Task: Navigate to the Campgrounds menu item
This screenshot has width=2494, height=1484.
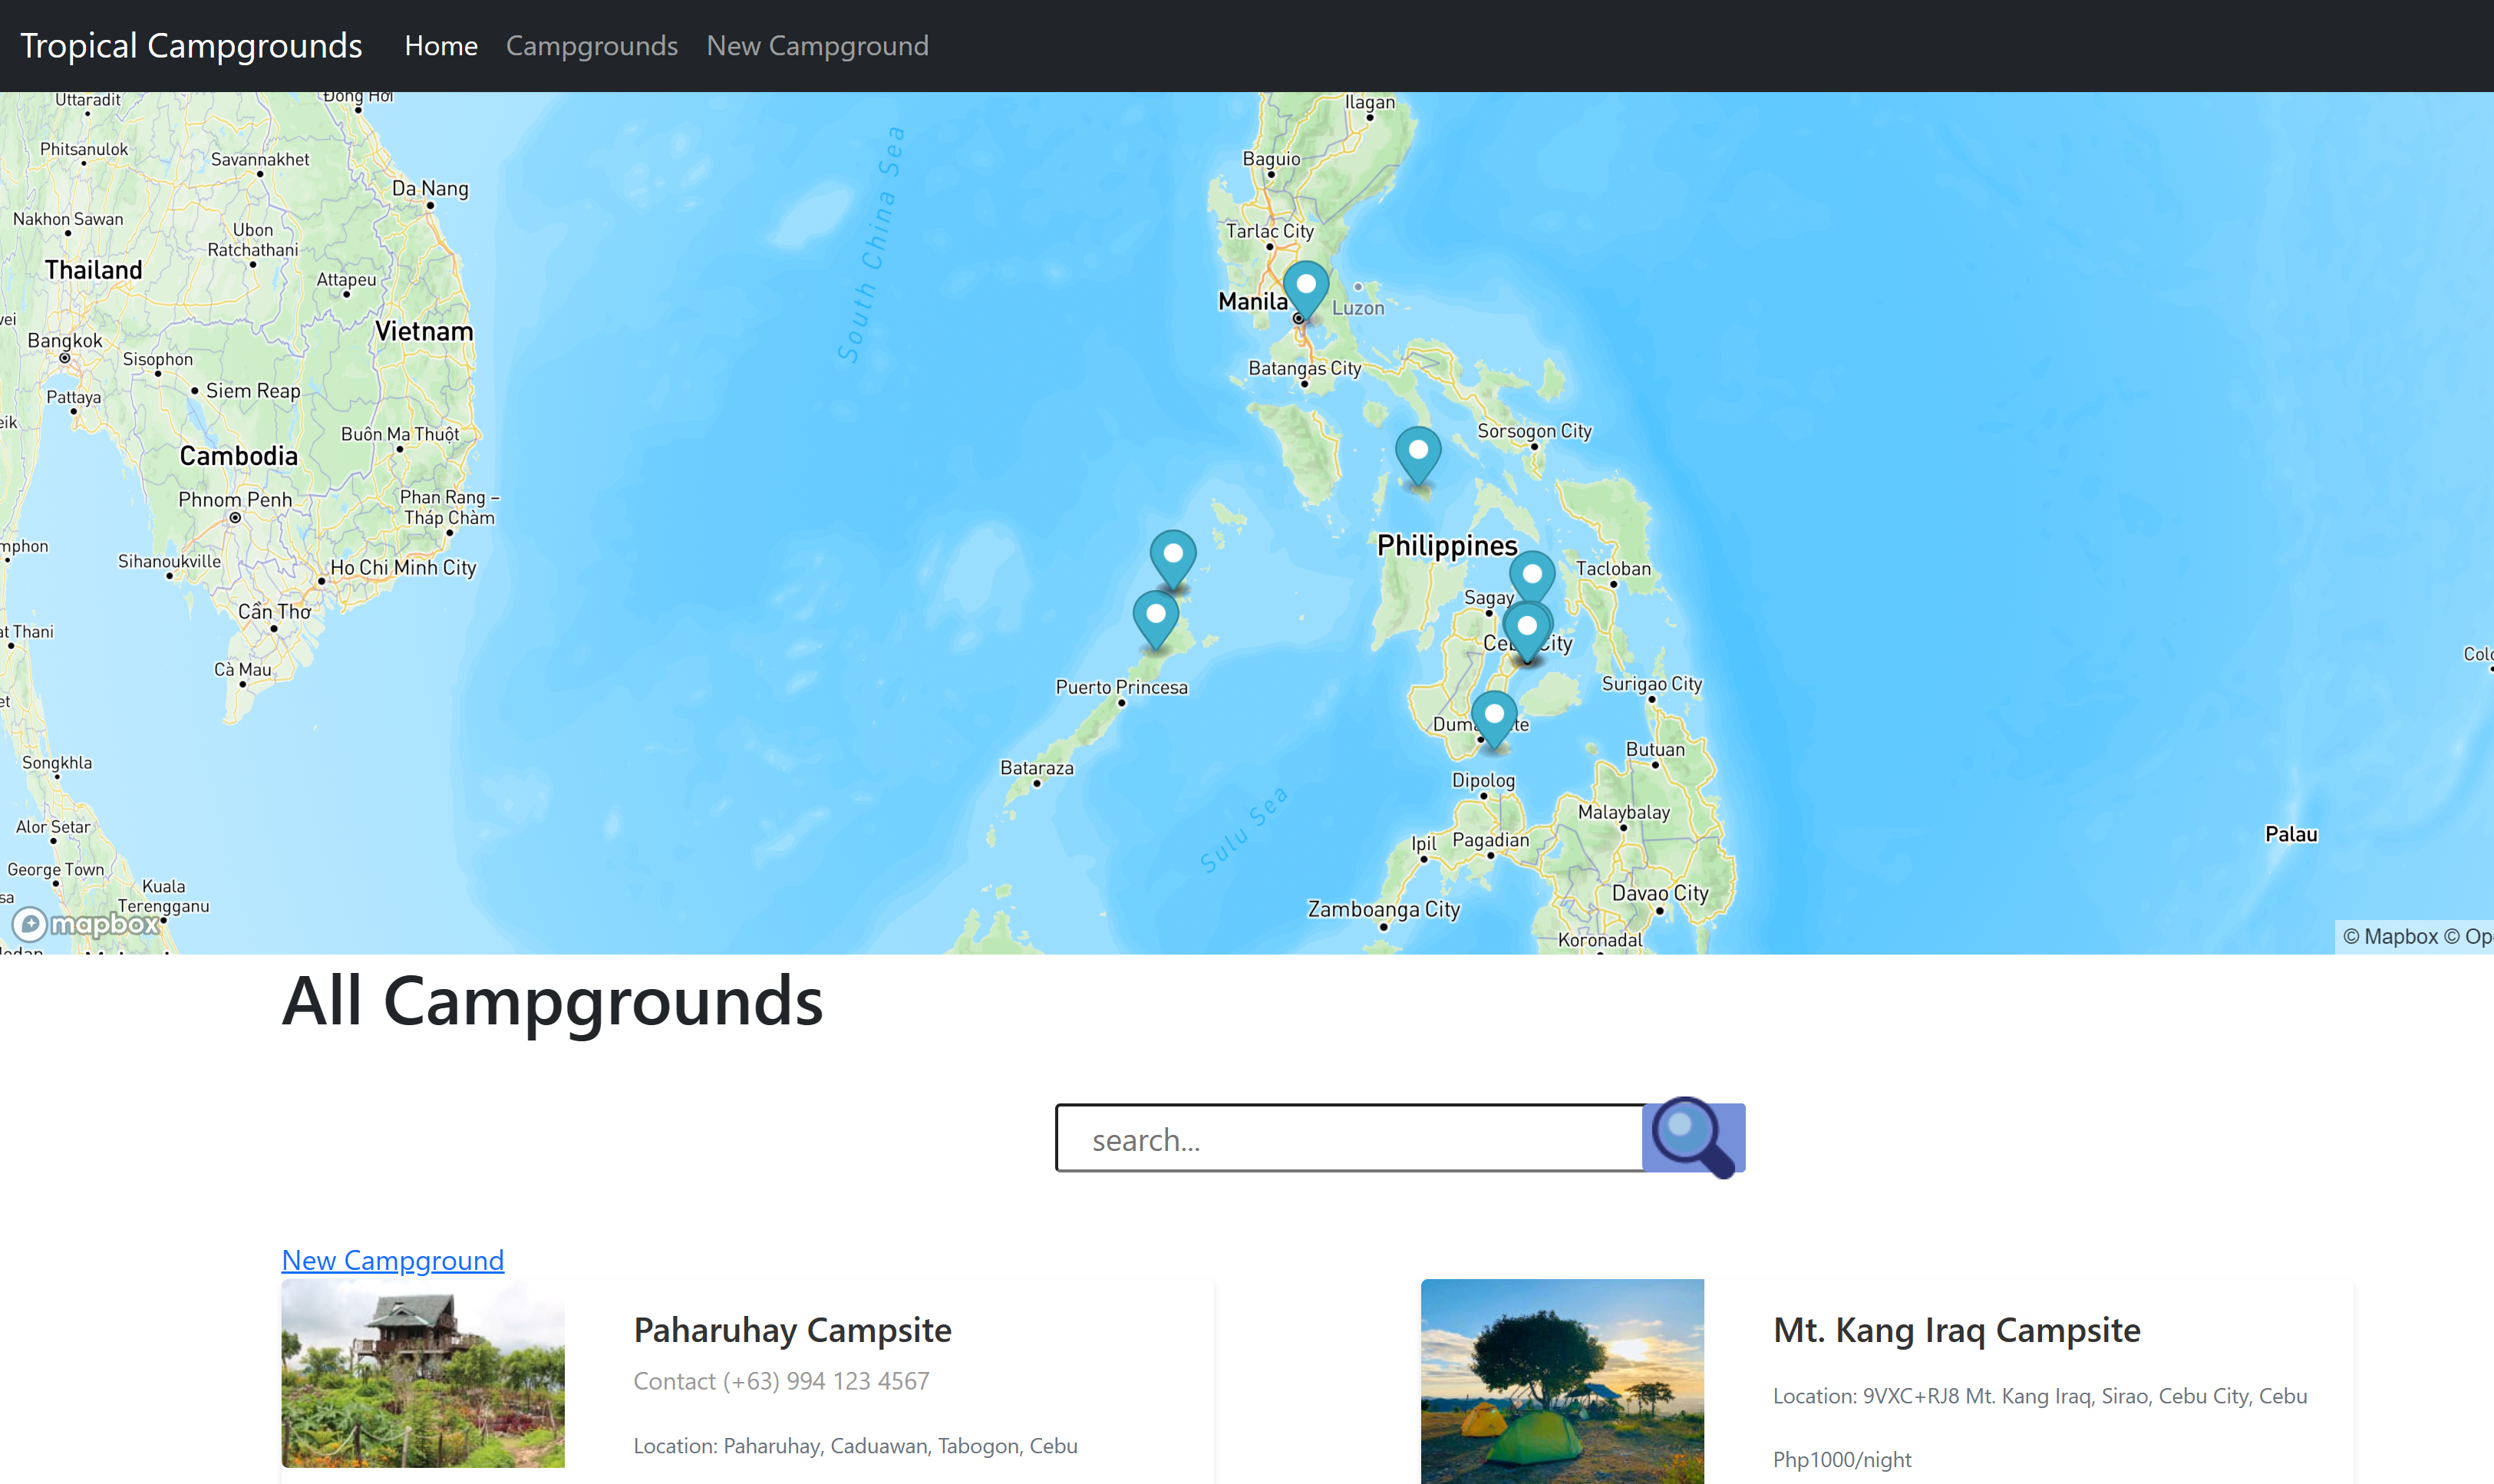Action: [591, 45]
